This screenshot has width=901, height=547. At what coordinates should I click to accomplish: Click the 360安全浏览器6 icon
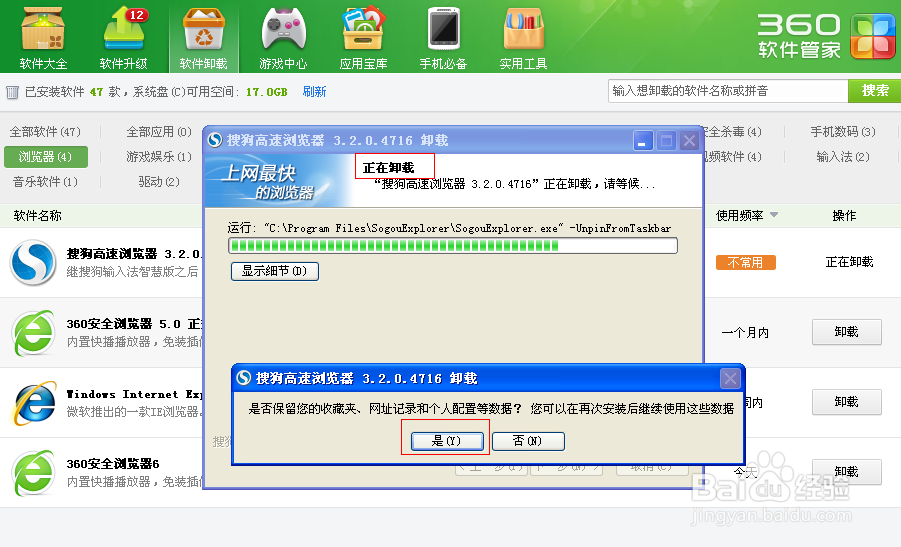(33, 473)
